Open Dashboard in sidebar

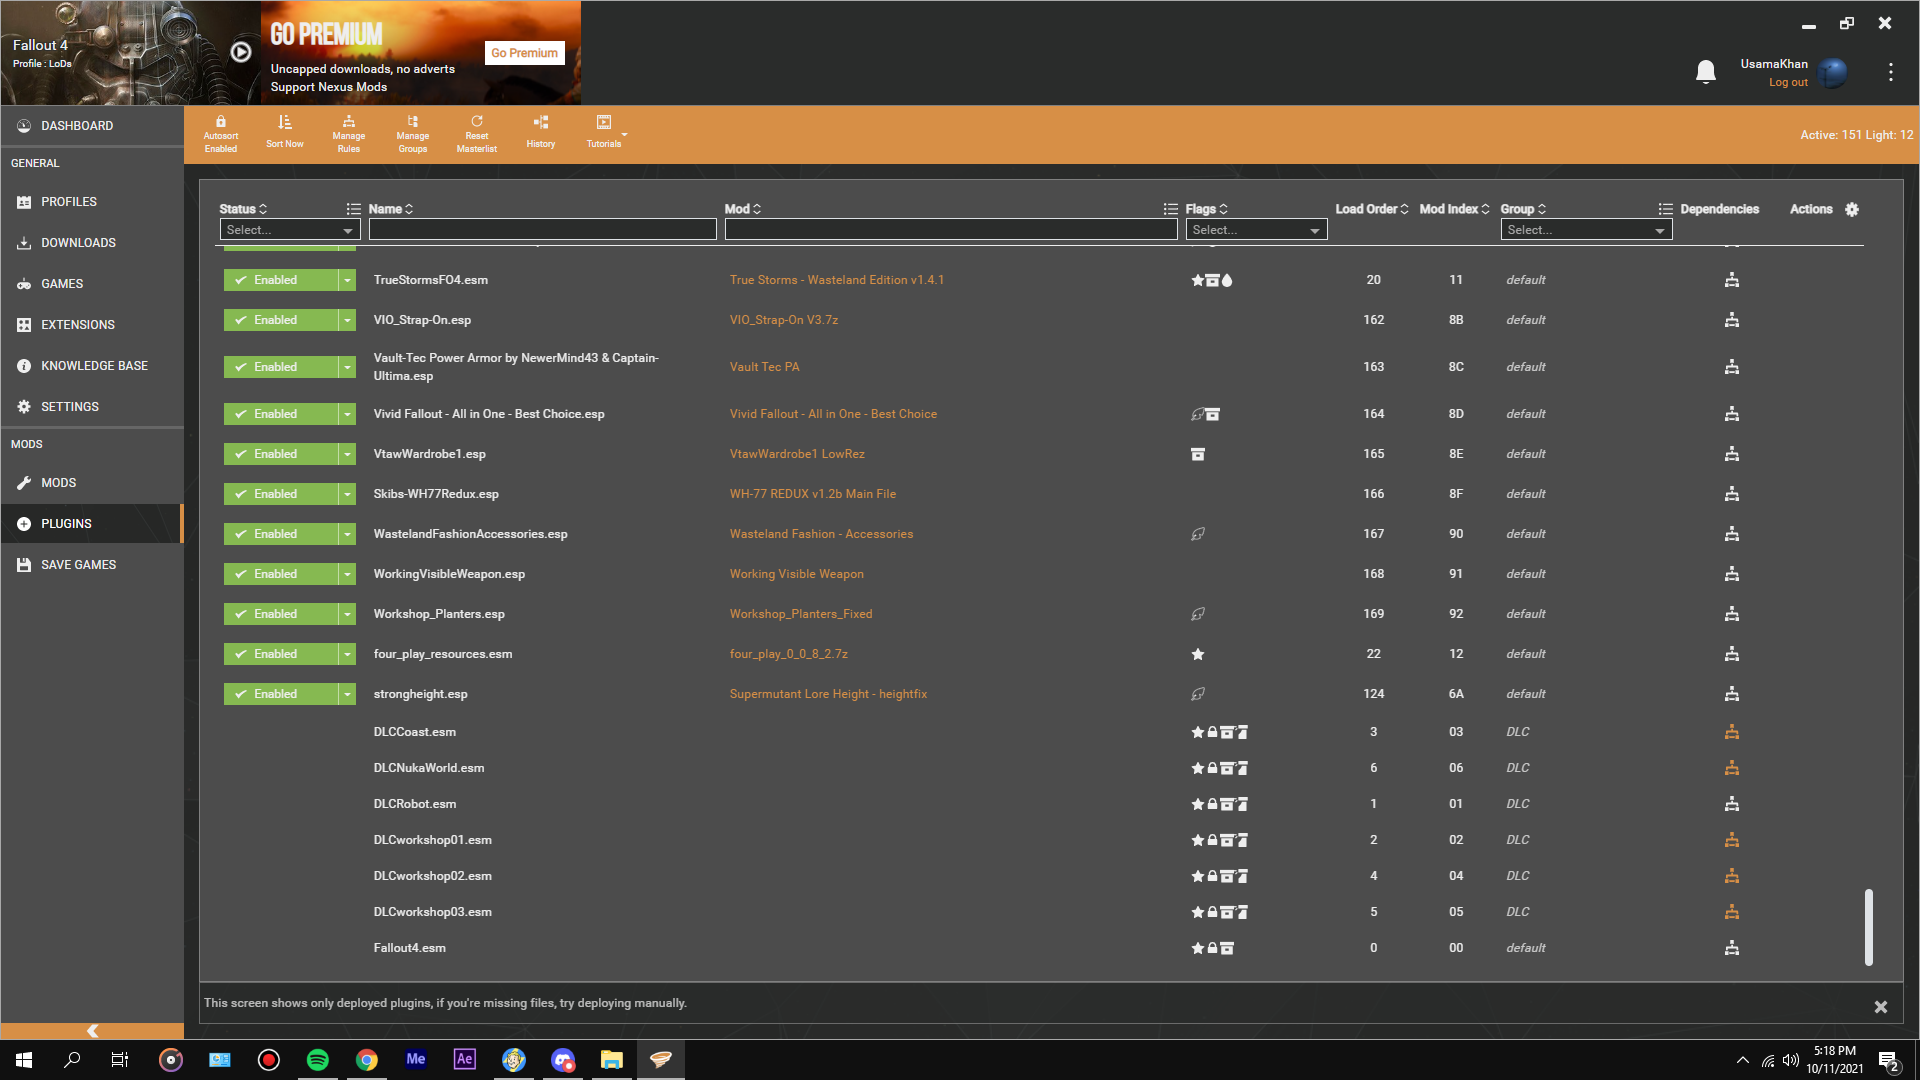click(x=92, y=126)
